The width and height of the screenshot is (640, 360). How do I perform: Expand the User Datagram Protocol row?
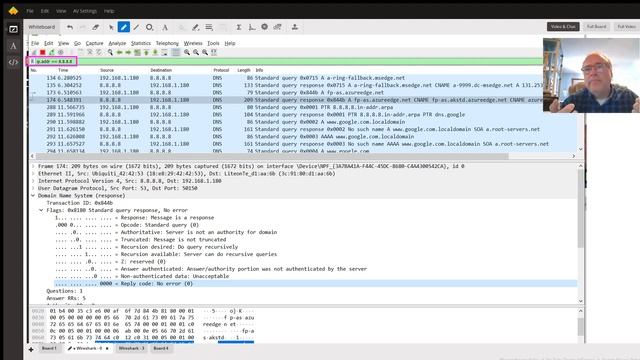pyautogui.click(x=33, y=188)
